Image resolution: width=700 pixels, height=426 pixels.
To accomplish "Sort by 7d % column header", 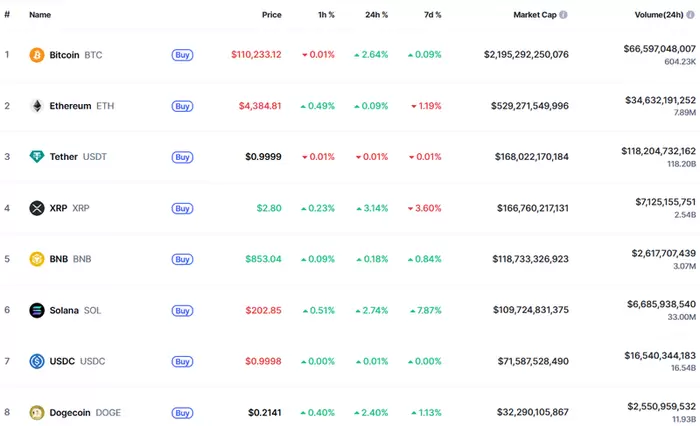I will pos(431,15).
